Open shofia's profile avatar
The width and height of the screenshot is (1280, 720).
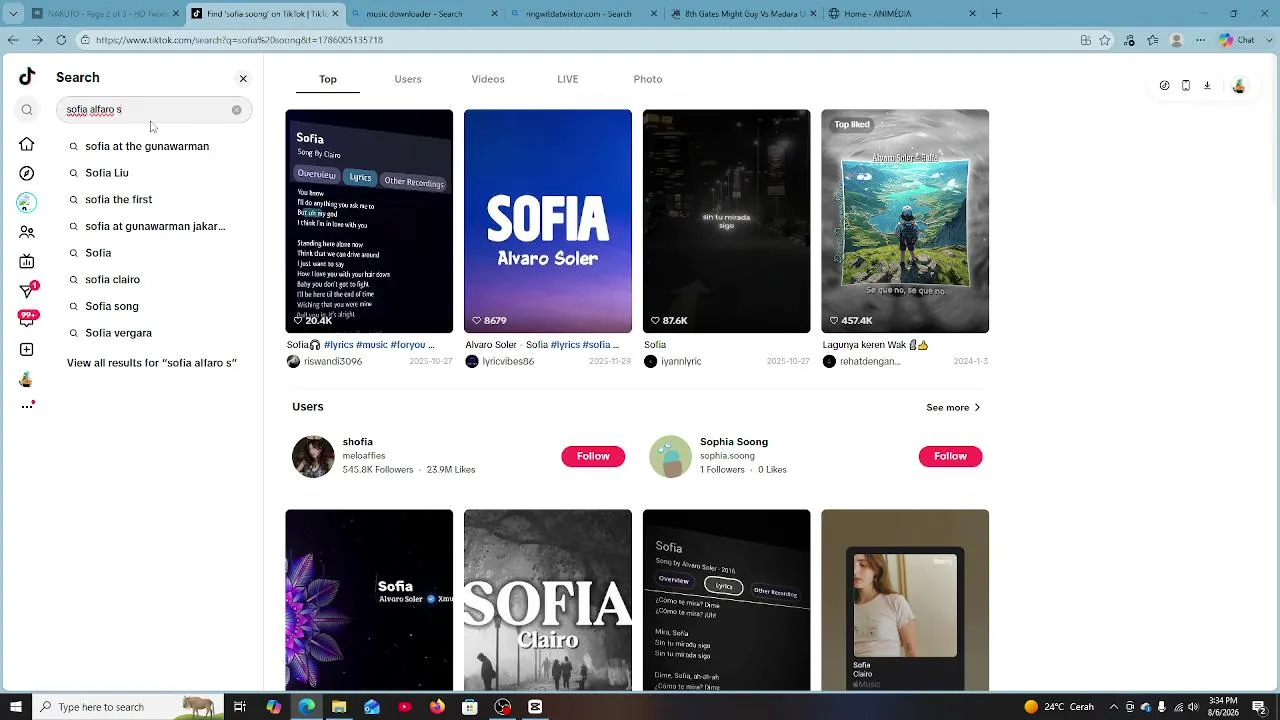click(313, 457)
